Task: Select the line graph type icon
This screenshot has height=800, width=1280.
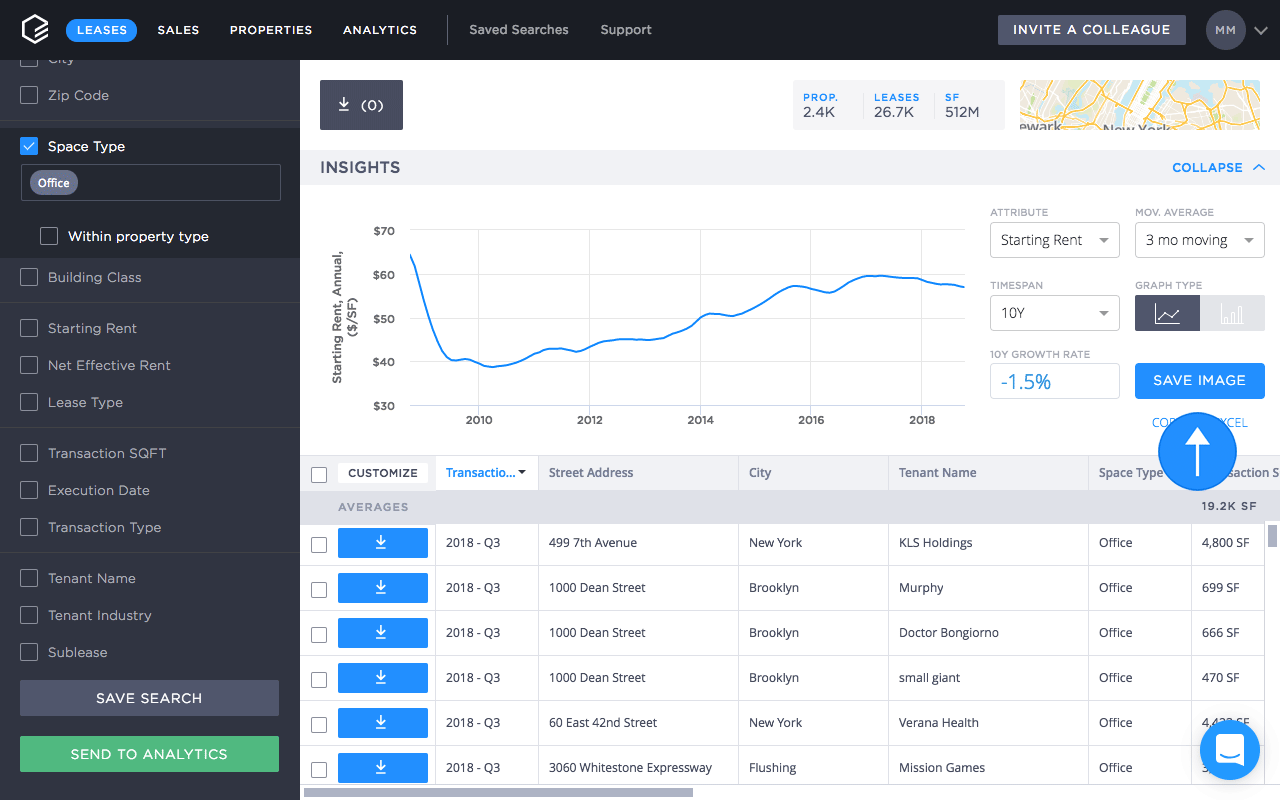Action: [1167, 313]
